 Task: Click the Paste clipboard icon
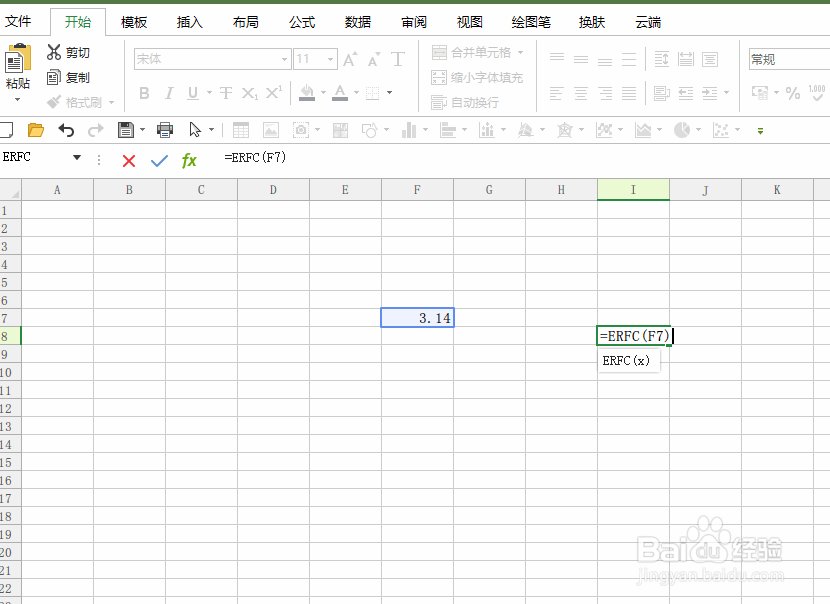tap(18, 58)
